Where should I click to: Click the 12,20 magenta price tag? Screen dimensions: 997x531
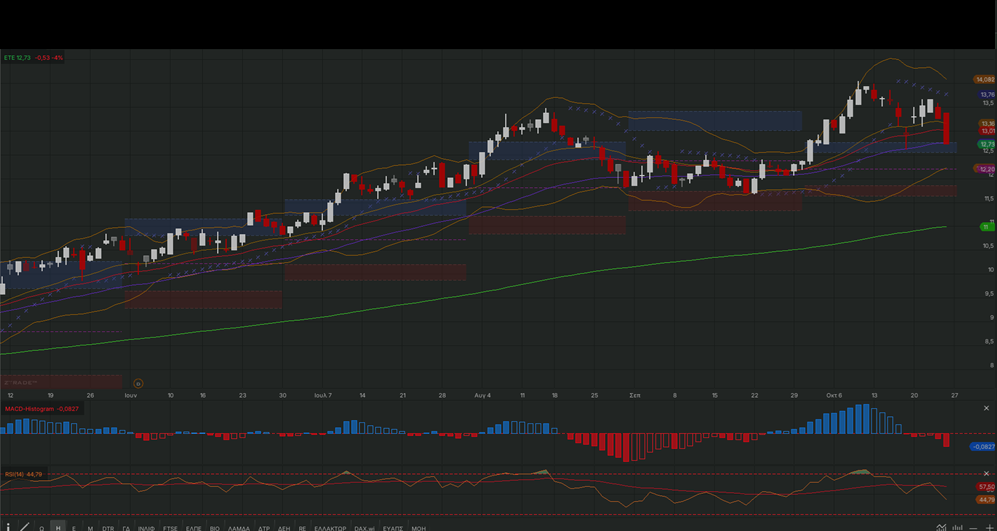point(986,169)
